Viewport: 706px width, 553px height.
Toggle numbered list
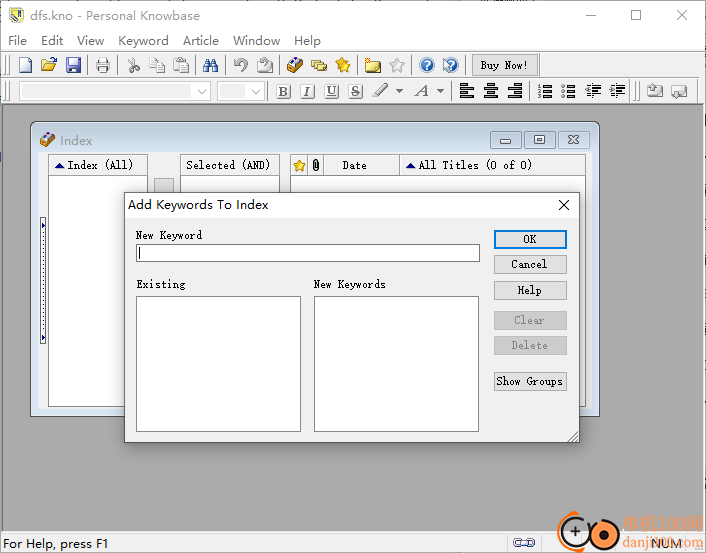point(545,91)
